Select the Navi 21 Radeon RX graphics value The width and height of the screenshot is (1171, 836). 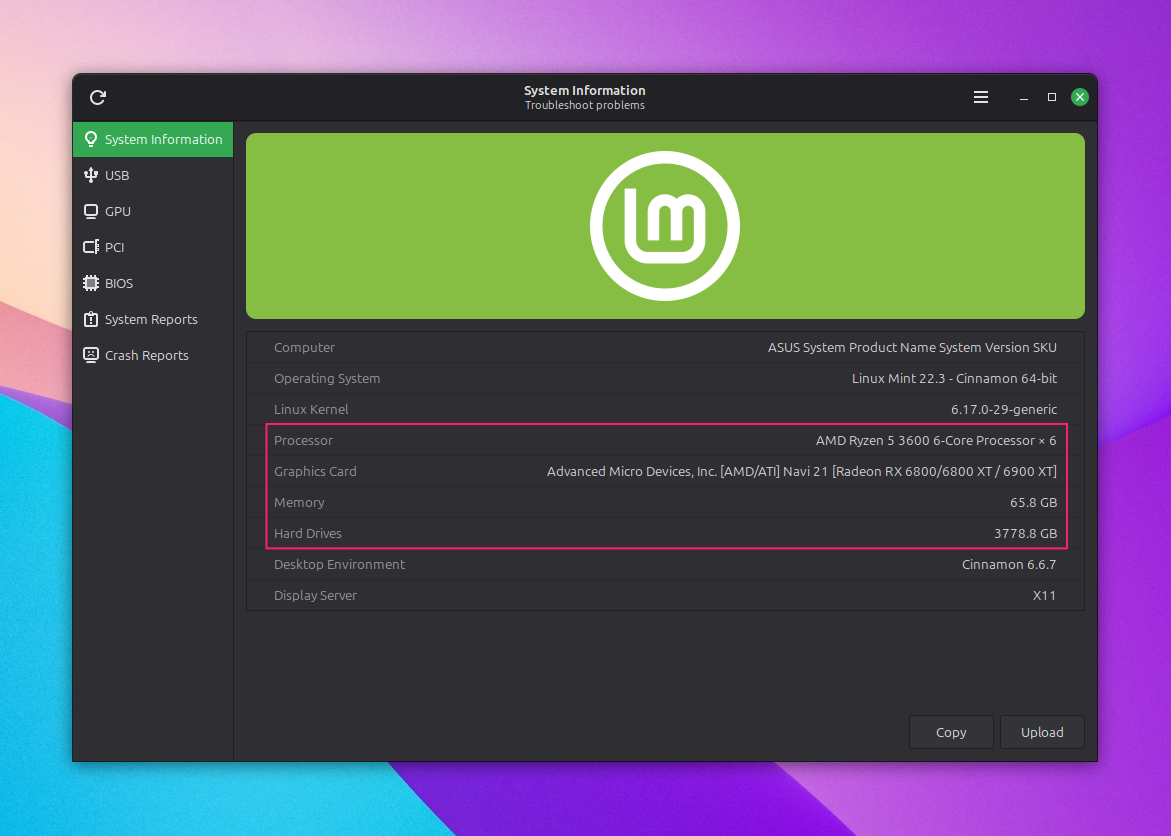pyautogui.click(x=802, y=471)
